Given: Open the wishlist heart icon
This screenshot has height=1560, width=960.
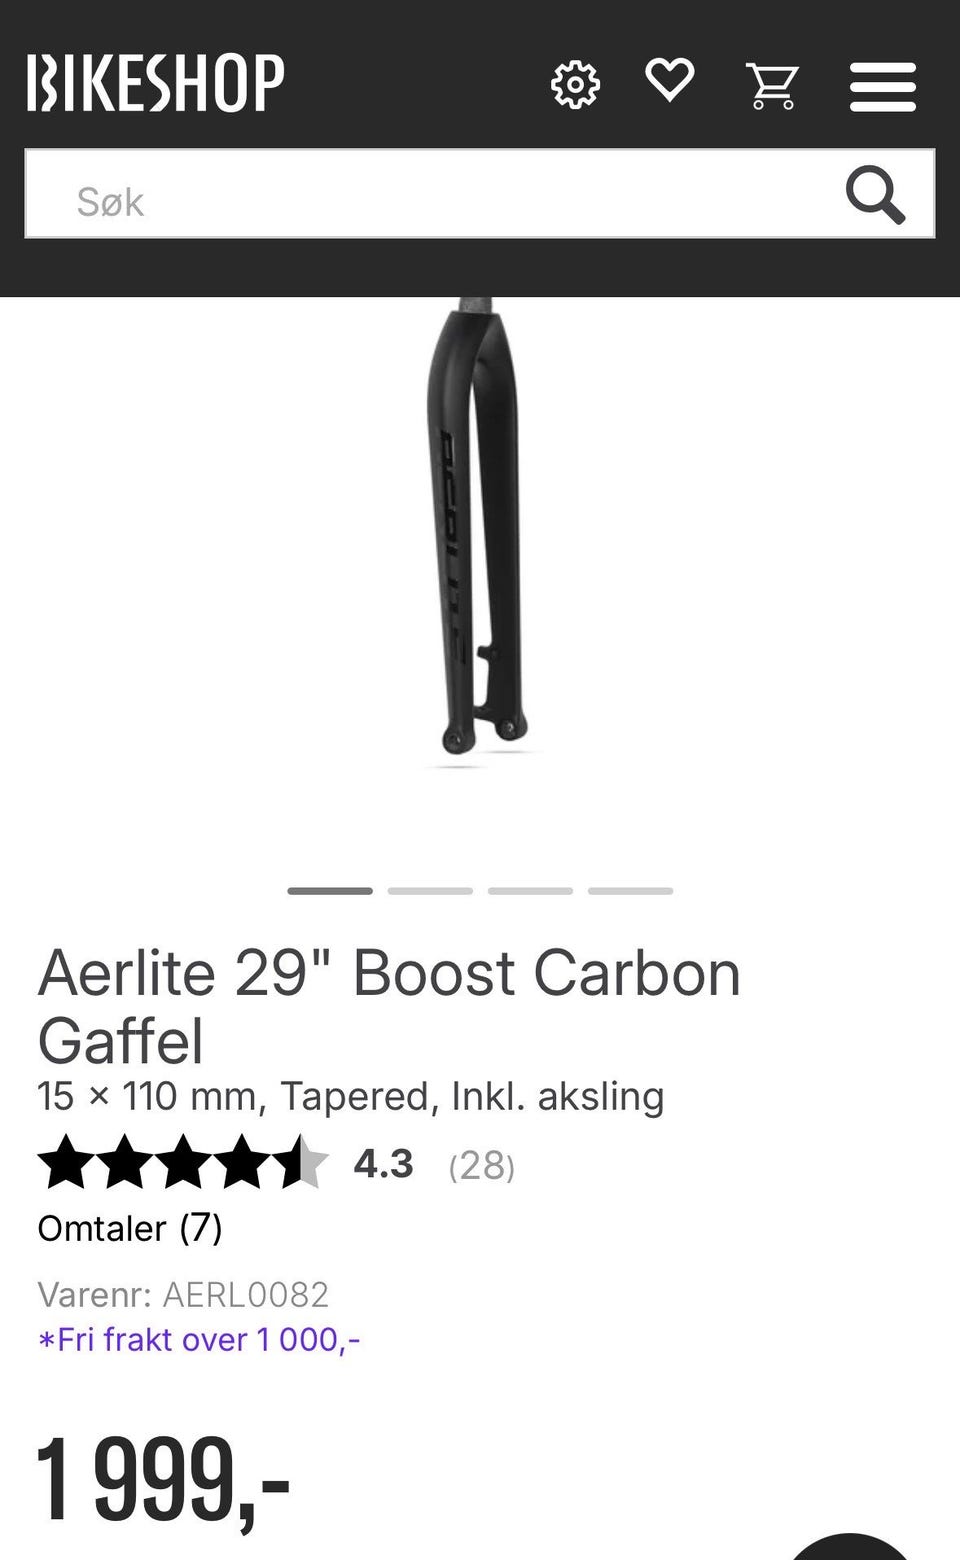Looking at the screenshot, I should (x=670, y=80).
